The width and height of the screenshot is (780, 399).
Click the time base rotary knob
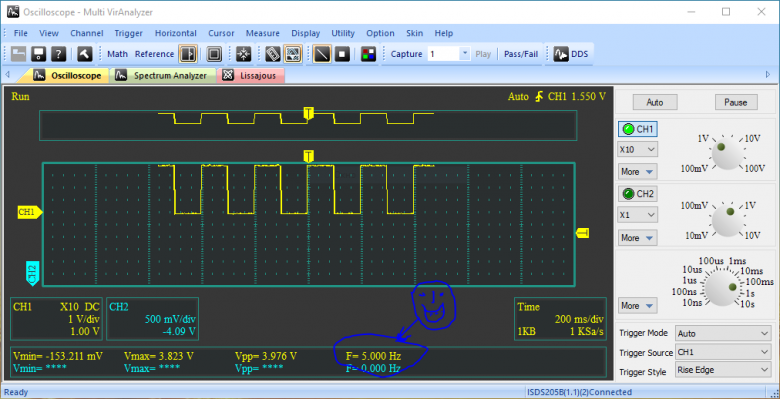coord(724,288)
